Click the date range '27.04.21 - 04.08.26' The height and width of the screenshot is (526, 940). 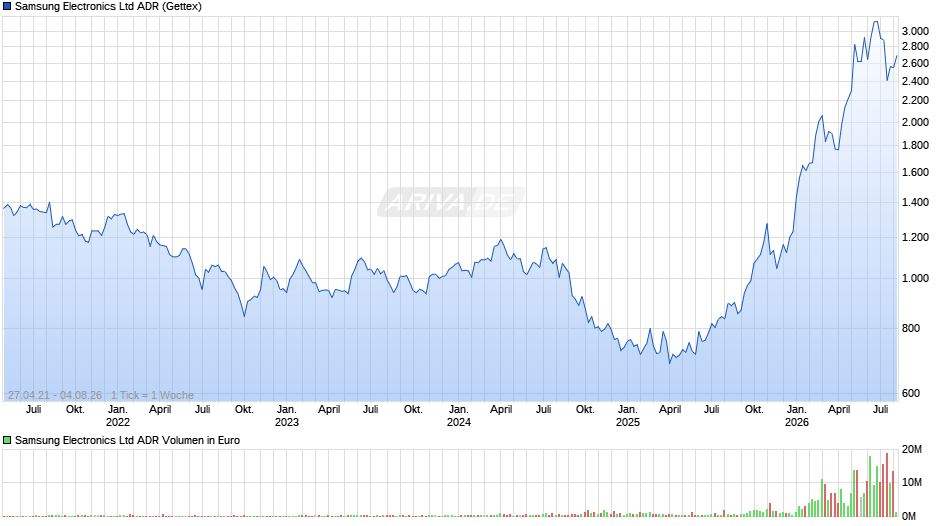pyautogui.click(x=55, y=395)
